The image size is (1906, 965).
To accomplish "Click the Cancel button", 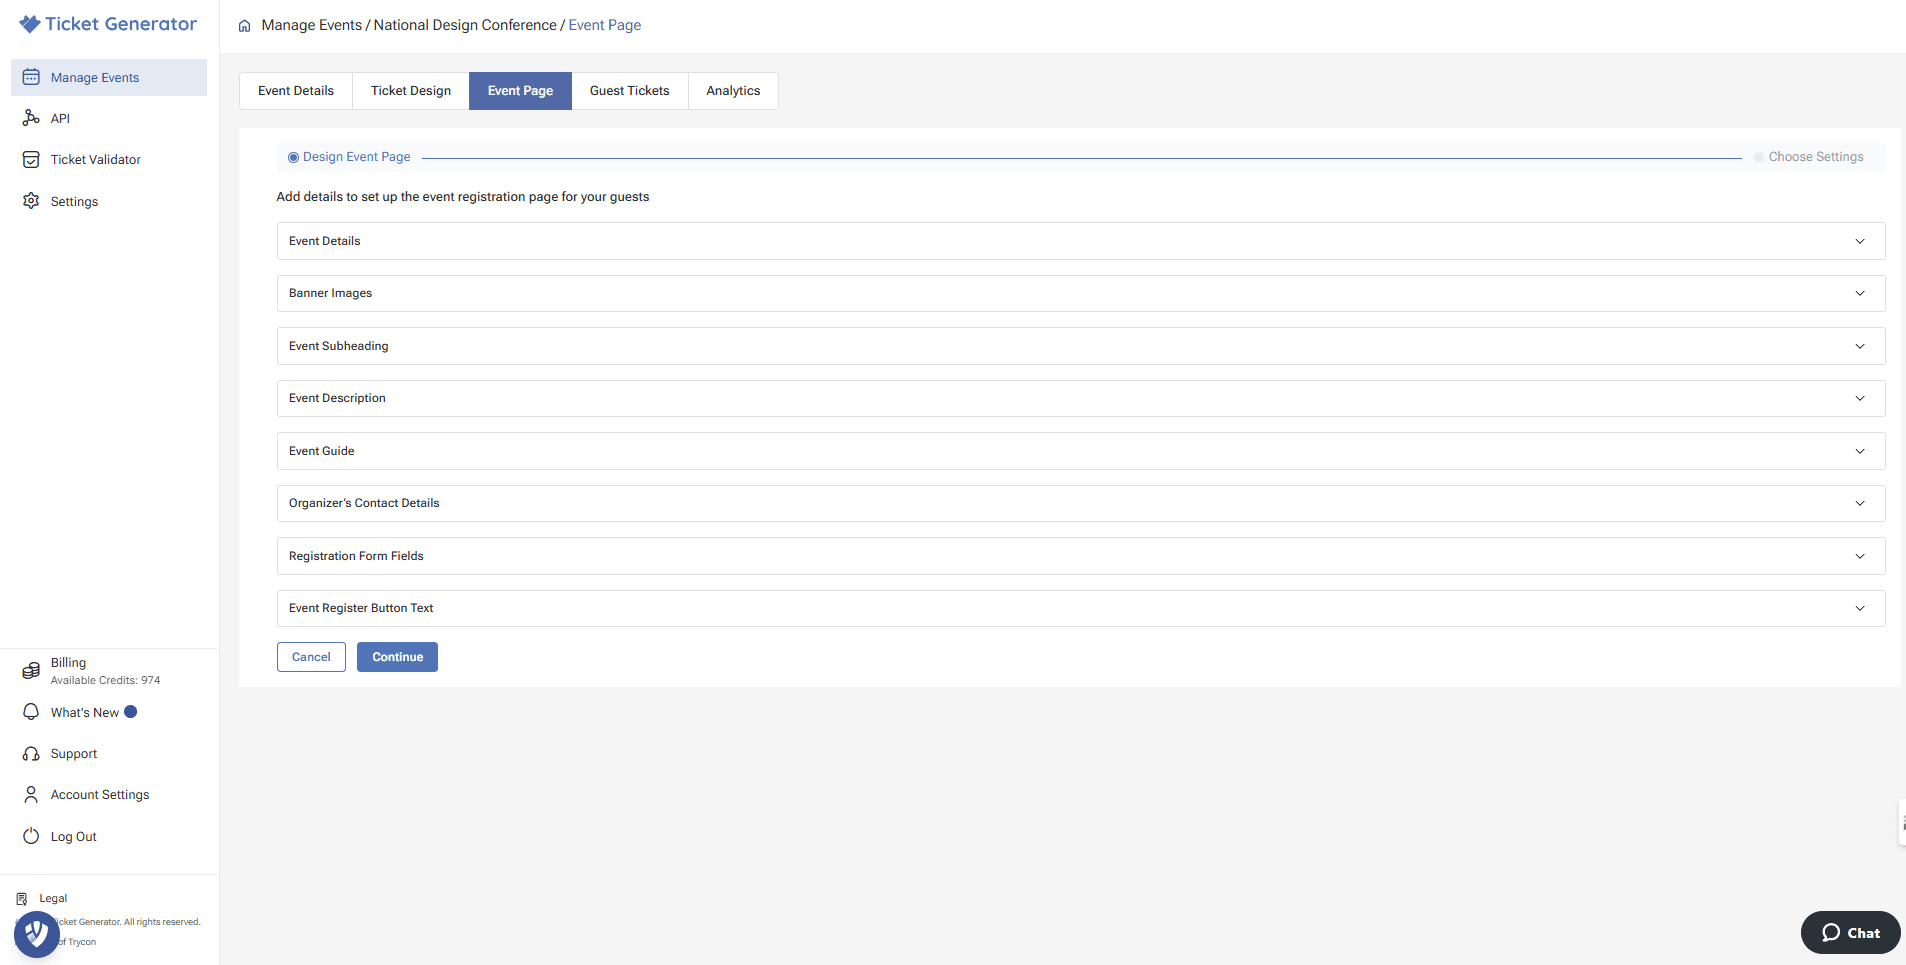I will pos(311,657).
